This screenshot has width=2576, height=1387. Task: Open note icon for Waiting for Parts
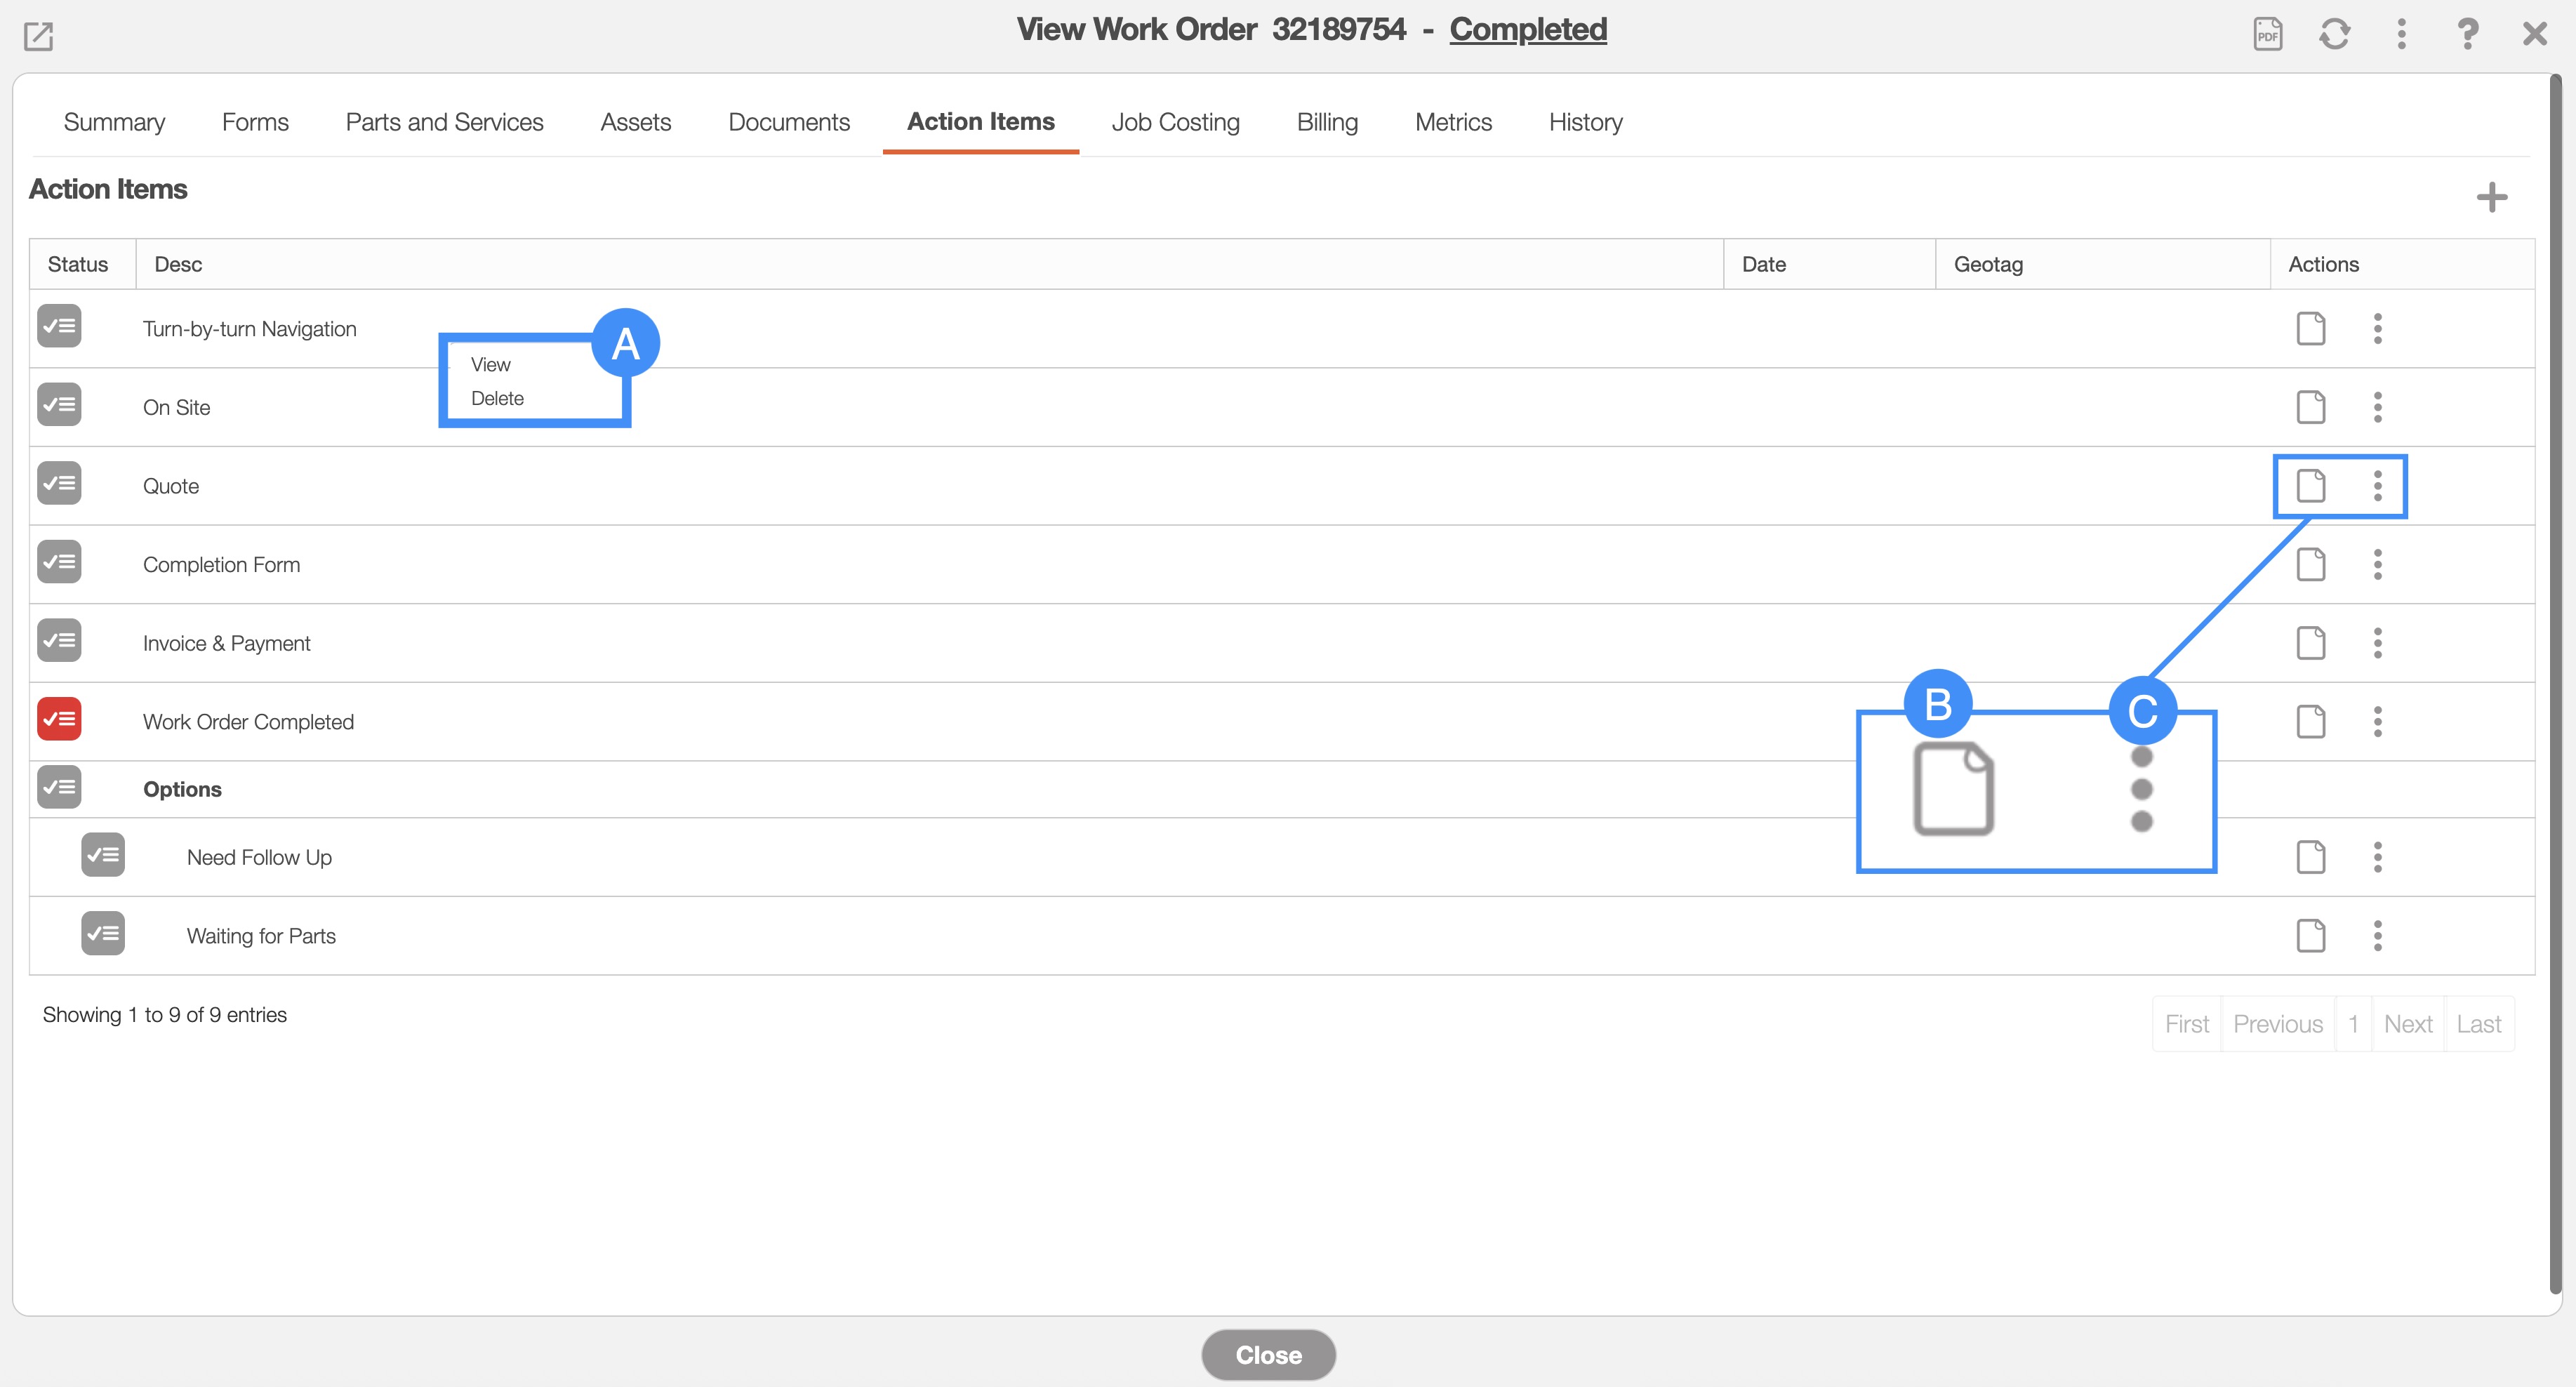2310,936
